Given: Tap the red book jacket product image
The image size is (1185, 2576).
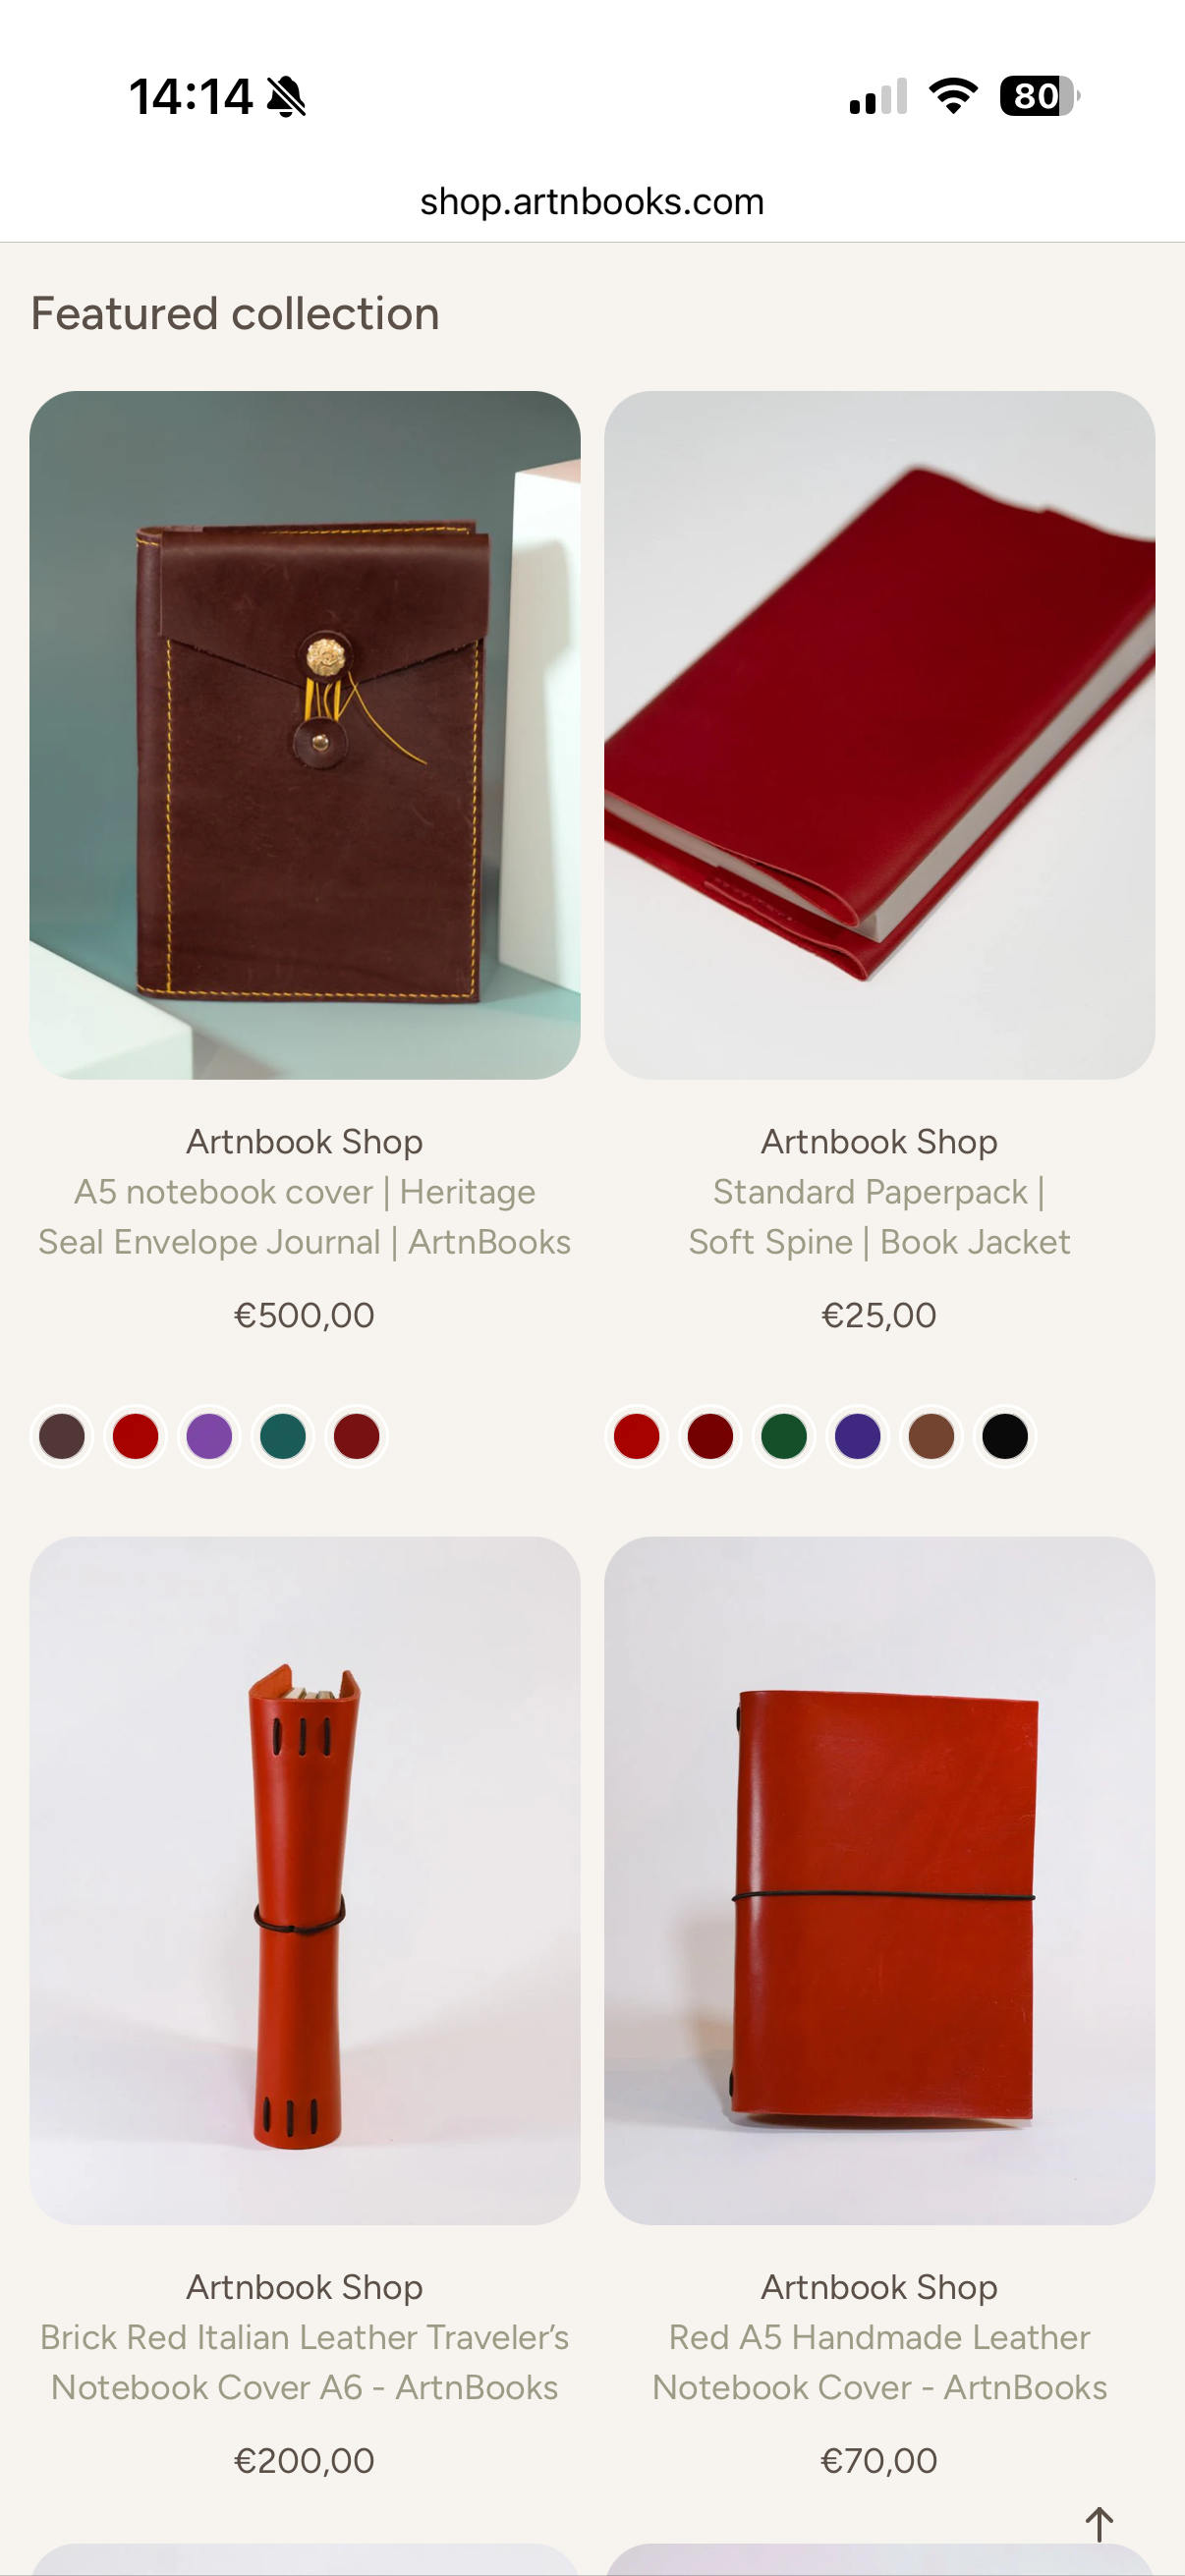Looking at the screenshot, I should point(879,735).
